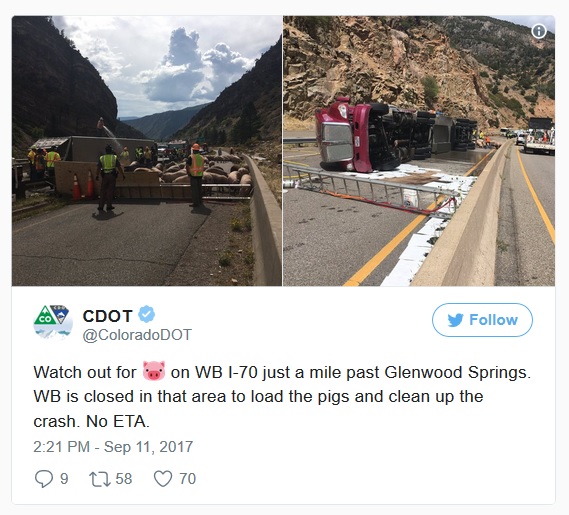
Task: Click the retweet count 58
Action: [124, 479]
